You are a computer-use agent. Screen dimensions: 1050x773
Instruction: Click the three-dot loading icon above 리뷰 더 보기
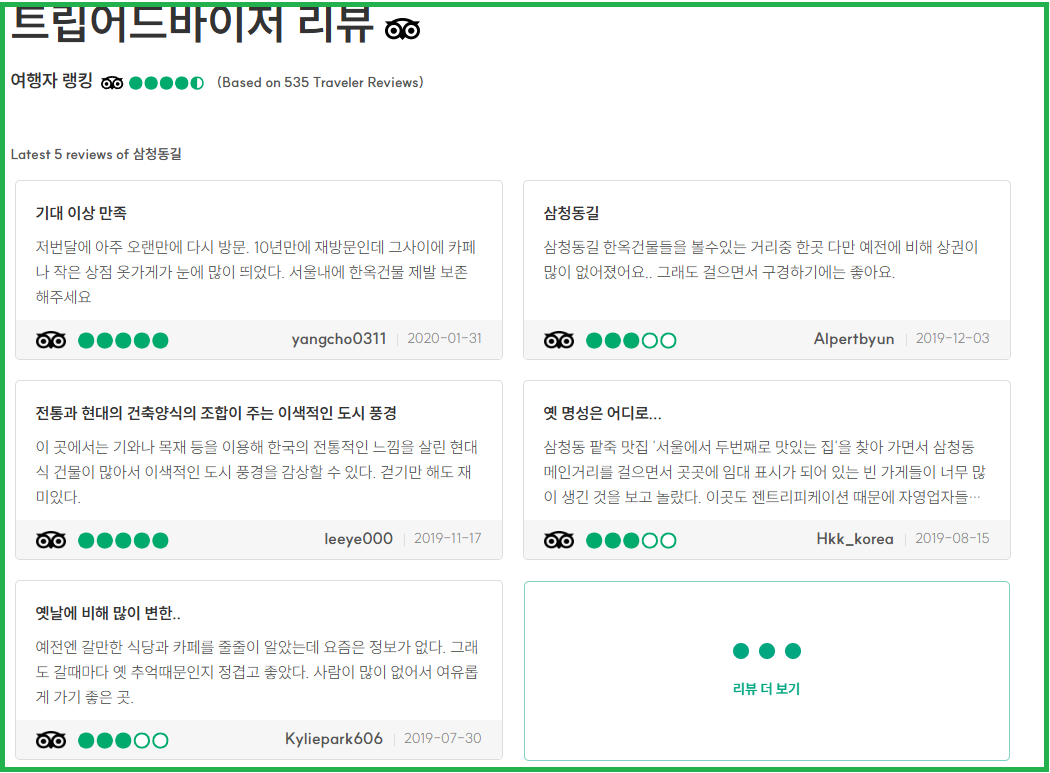click(766, 650)
